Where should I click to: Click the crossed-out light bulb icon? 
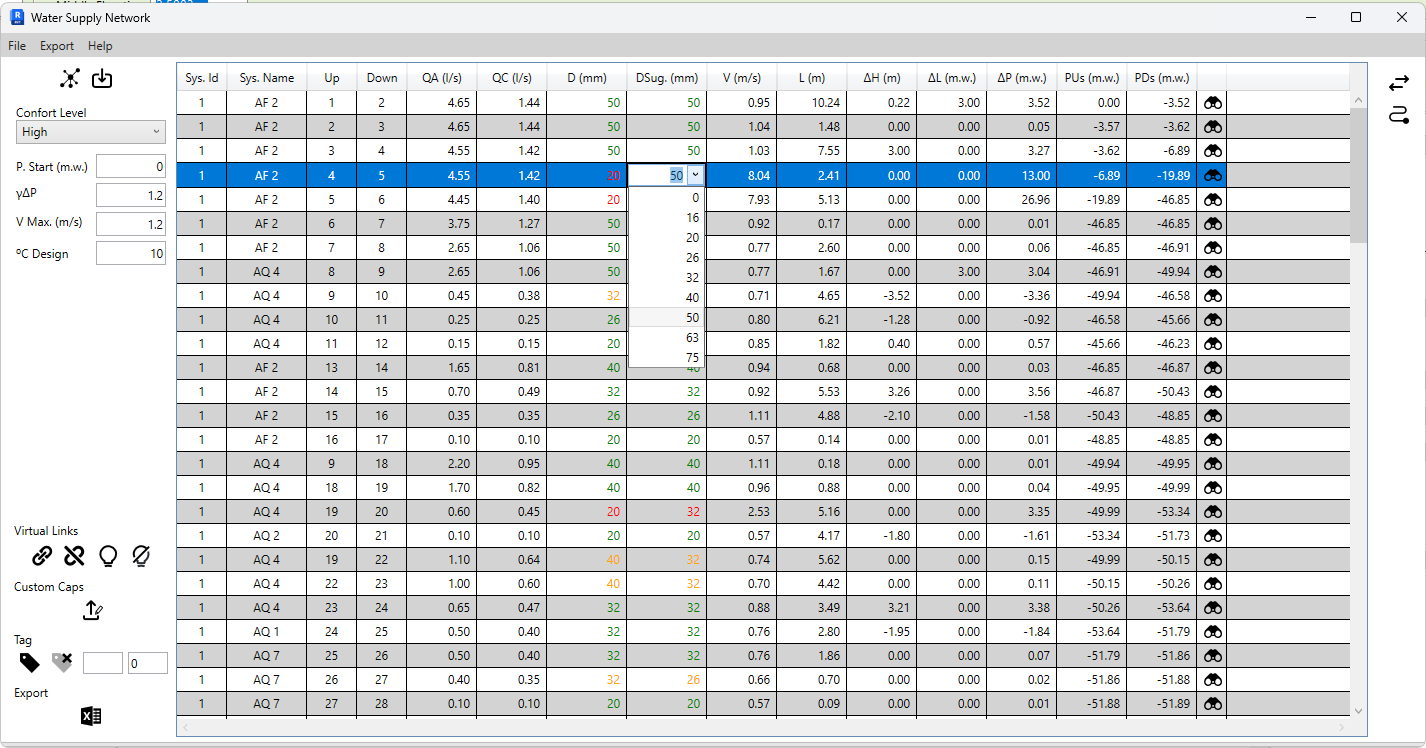point(141,555)
